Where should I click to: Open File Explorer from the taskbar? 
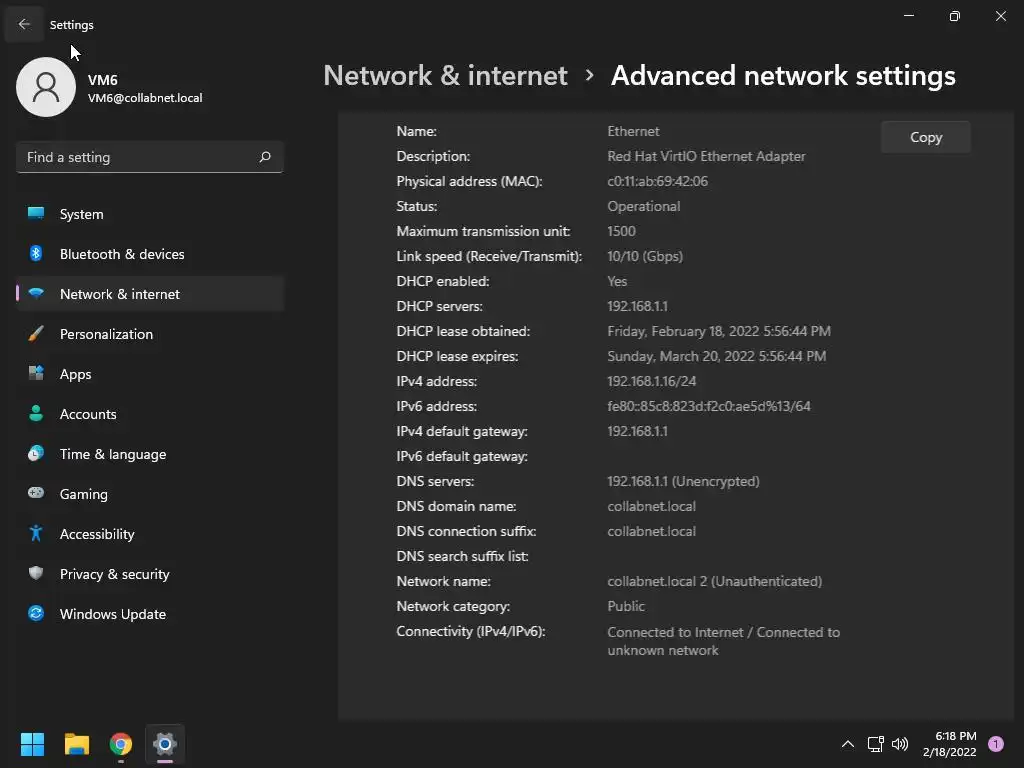(x=77, y=744)
